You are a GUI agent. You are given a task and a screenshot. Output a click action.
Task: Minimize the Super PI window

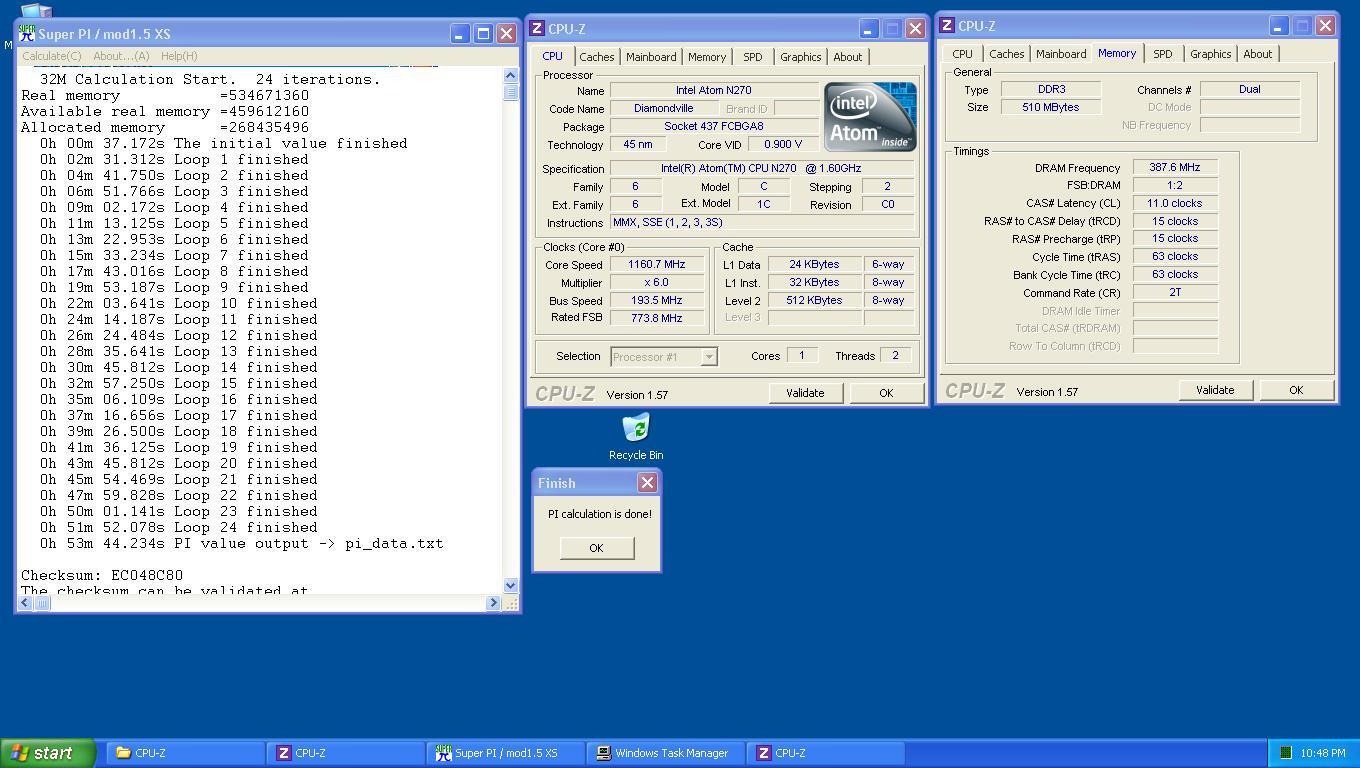pos(459,33)
